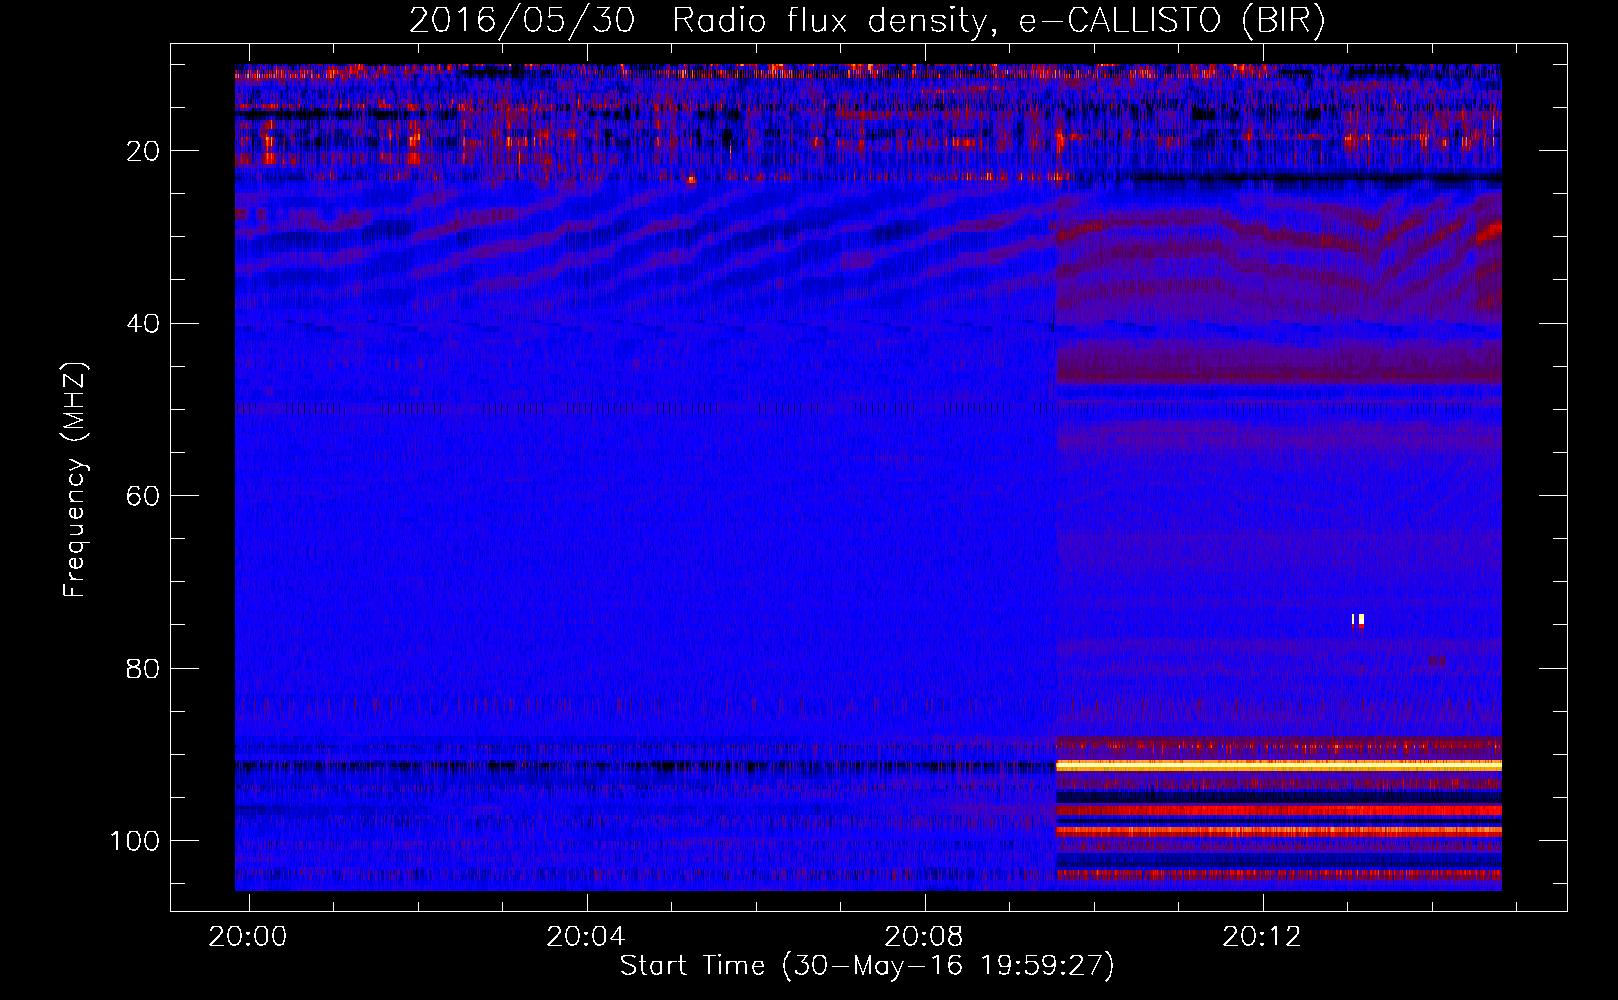Click the '20:12' time tick label

(1262, 936)
